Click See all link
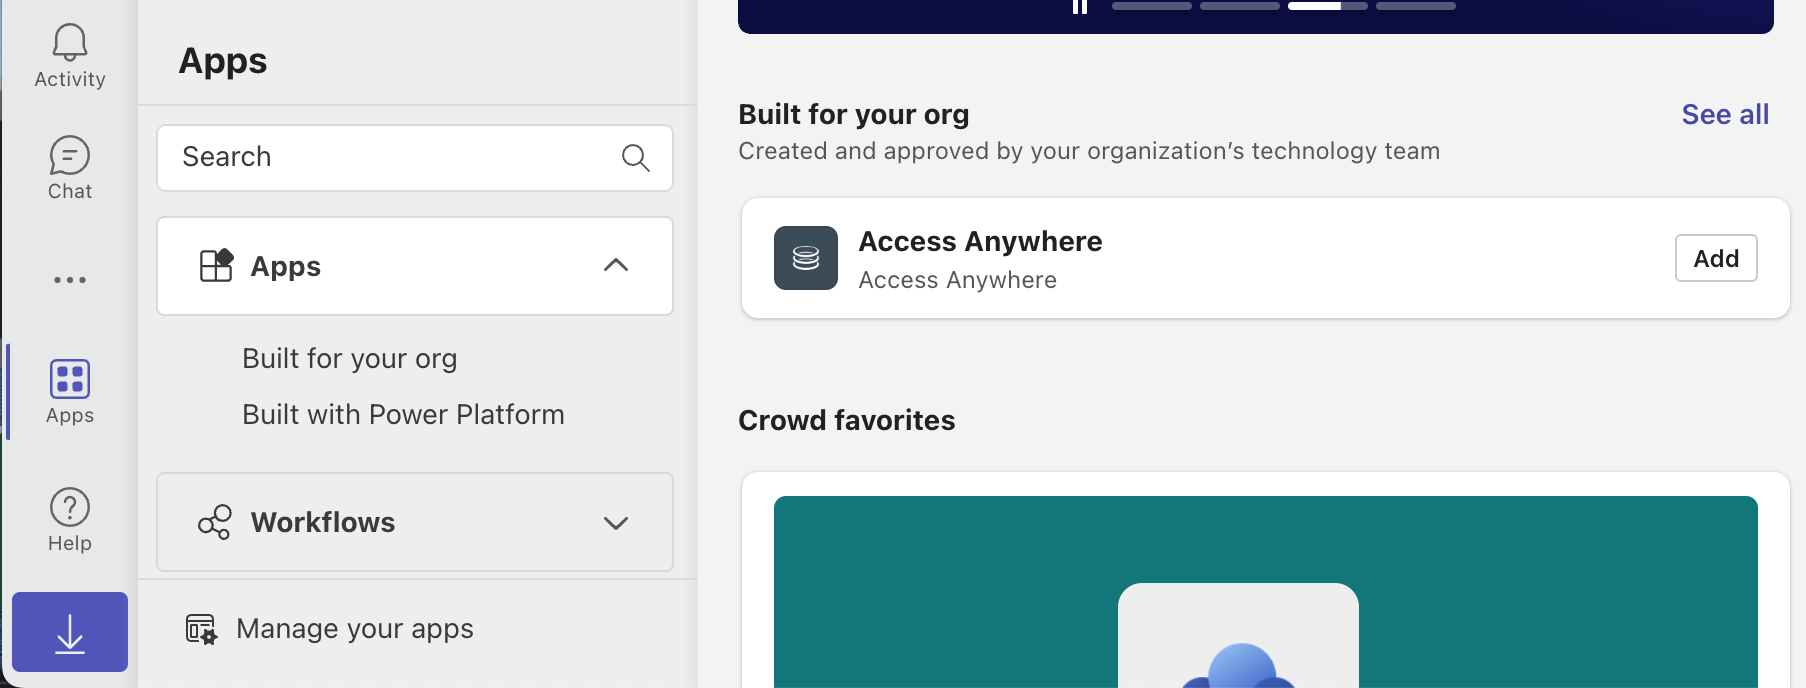This screenshot has width=1806, height=688. point(1724,115)
